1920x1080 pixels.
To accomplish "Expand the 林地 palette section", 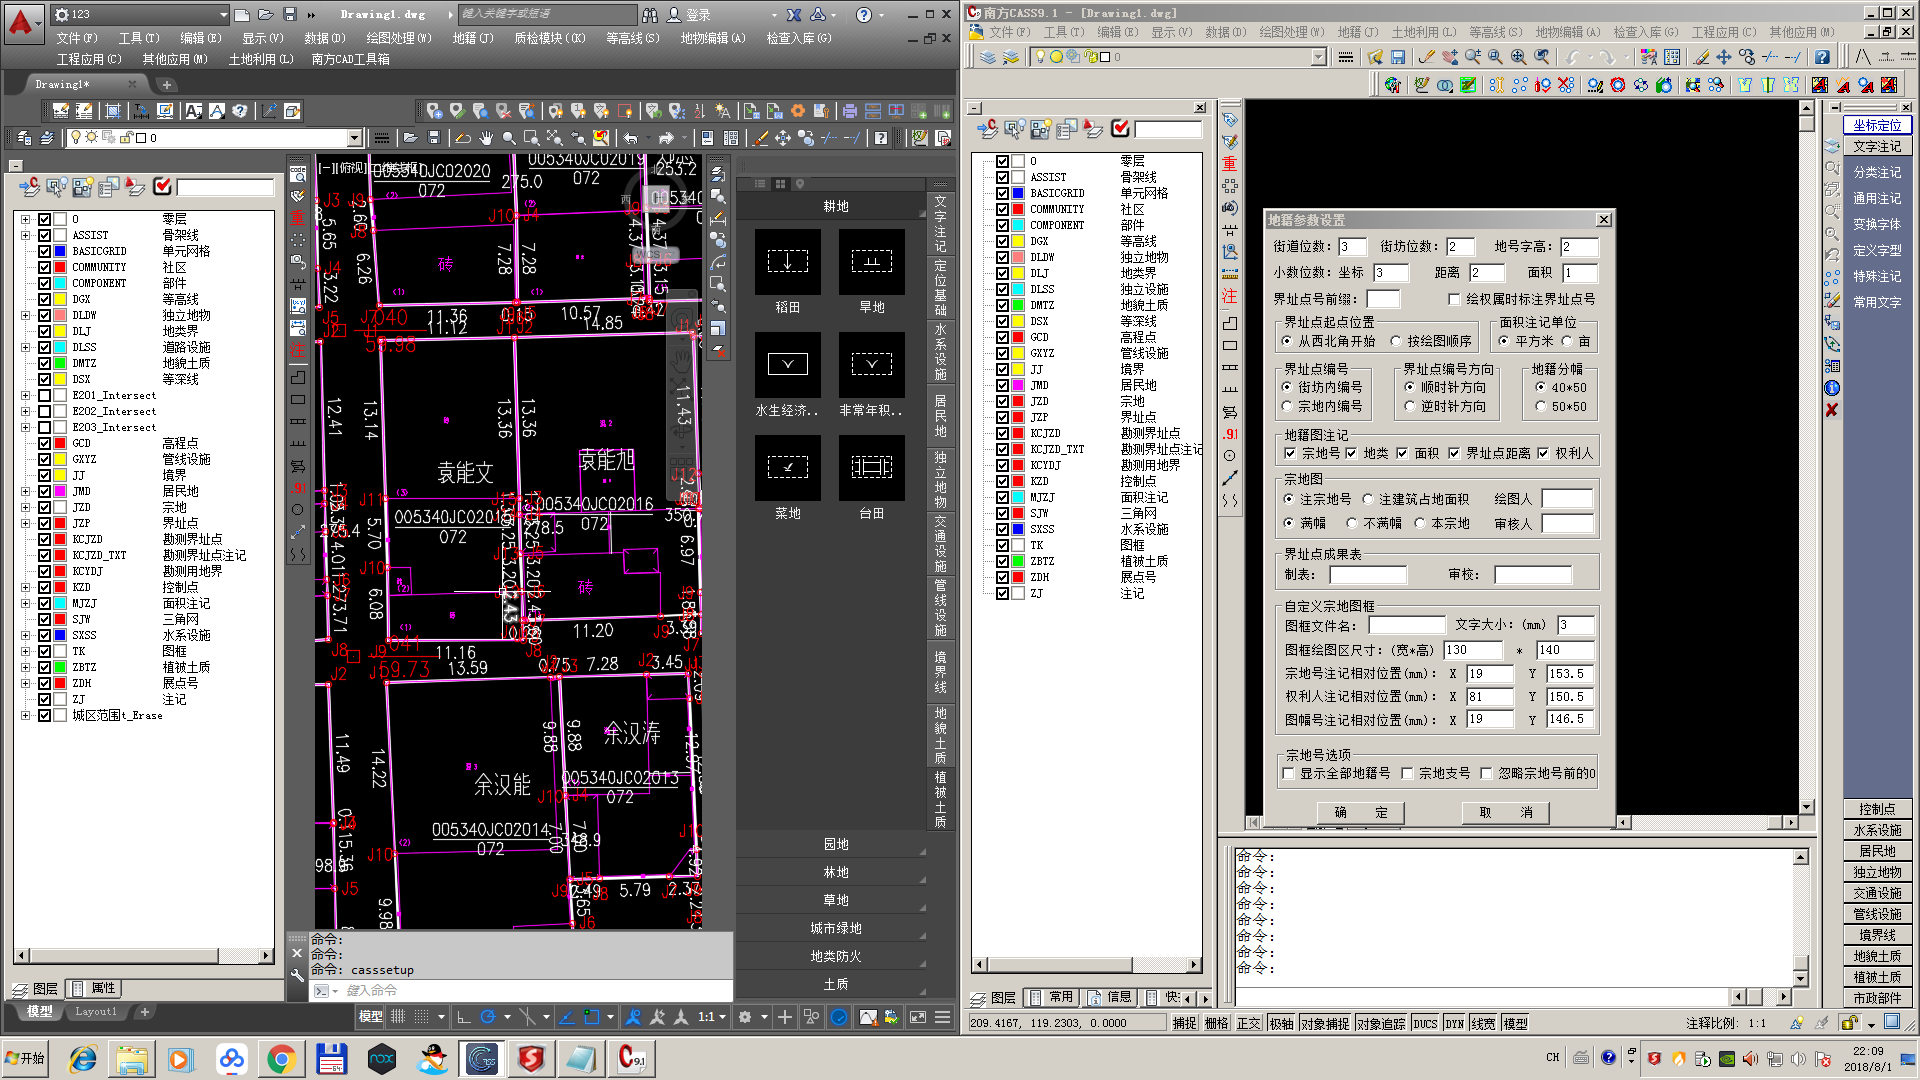I will coord(835,872).
